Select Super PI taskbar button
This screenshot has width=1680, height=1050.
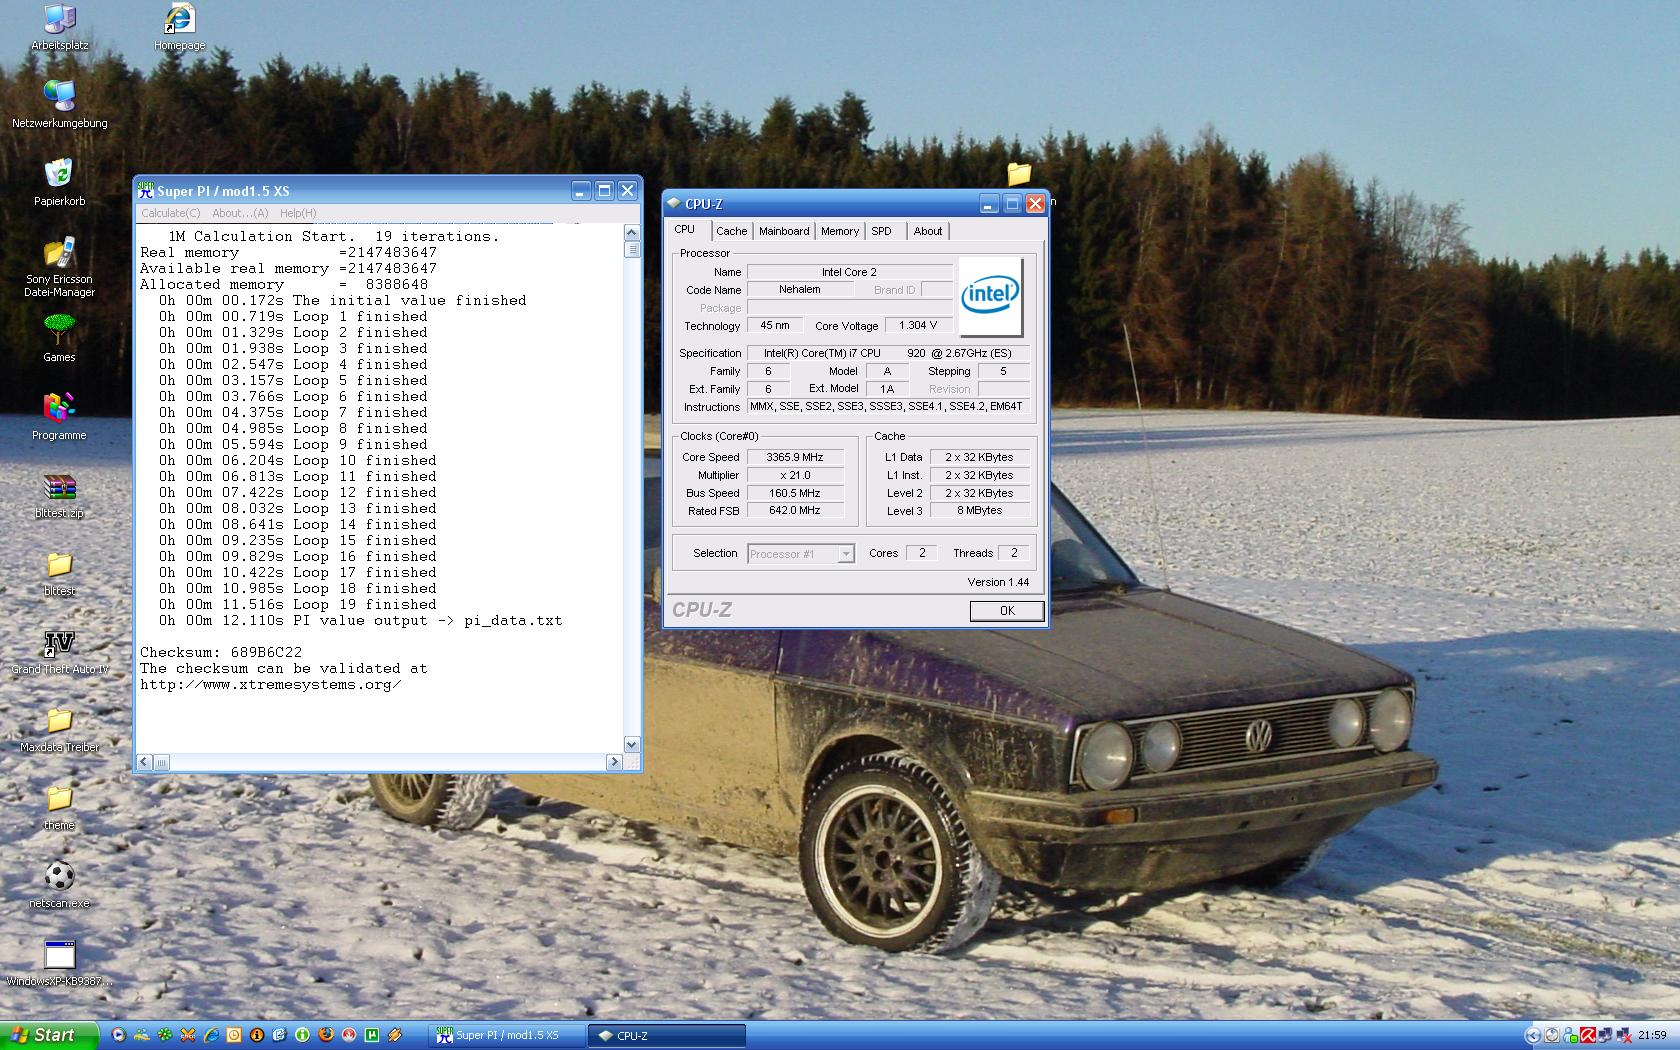click(505, 1035)
